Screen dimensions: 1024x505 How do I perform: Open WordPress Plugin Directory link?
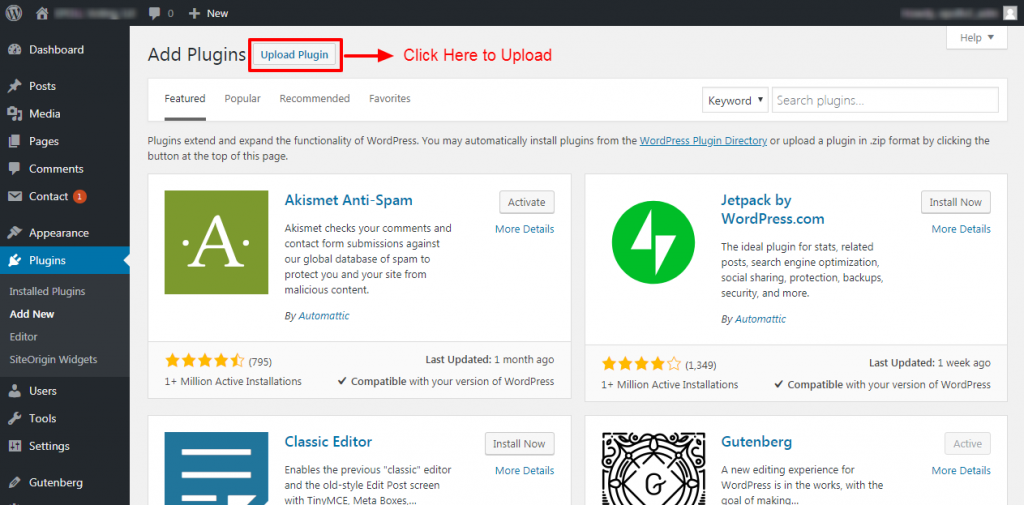point(703,140)
